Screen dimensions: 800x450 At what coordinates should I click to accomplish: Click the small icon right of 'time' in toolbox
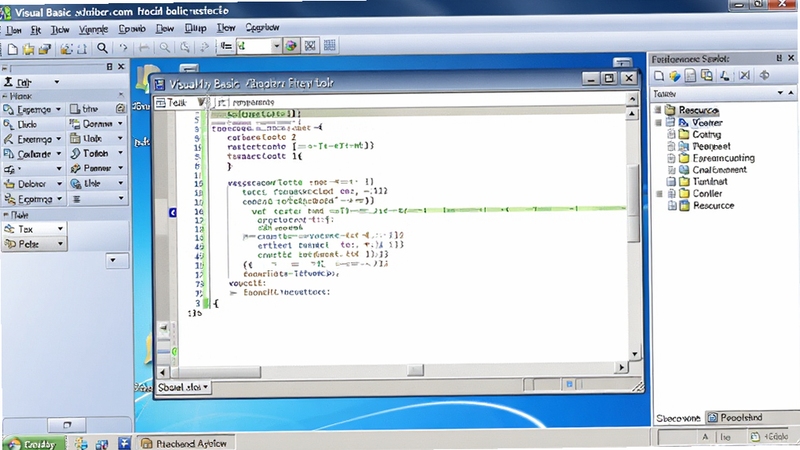[120, 109]
